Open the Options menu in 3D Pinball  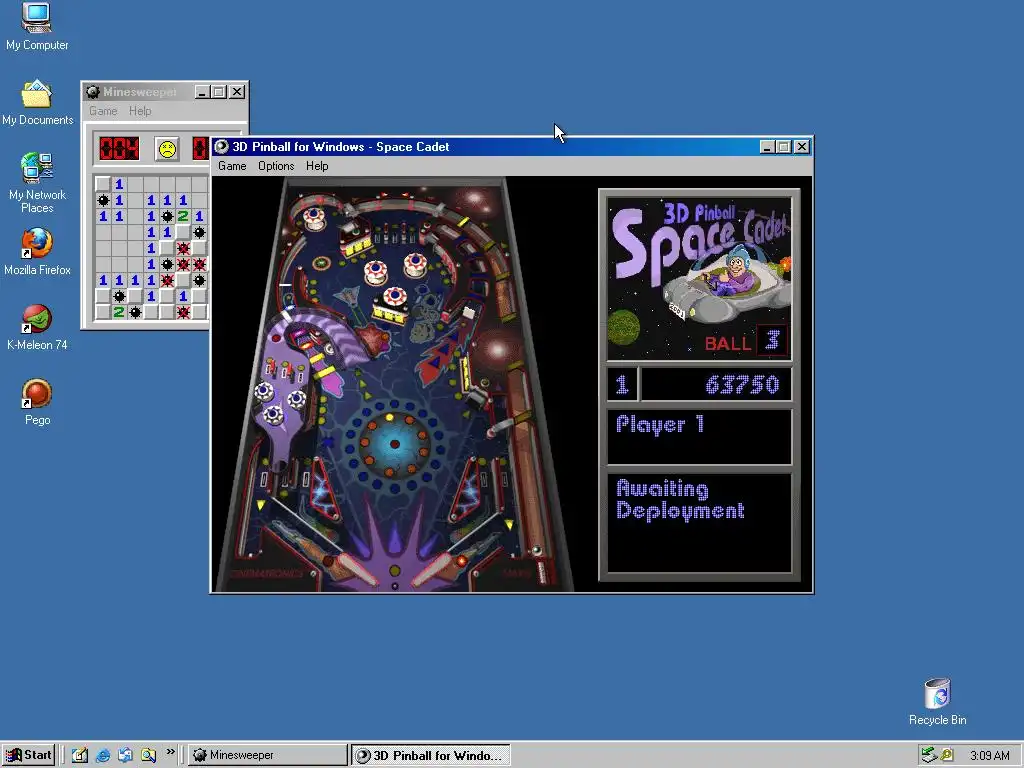276,166
